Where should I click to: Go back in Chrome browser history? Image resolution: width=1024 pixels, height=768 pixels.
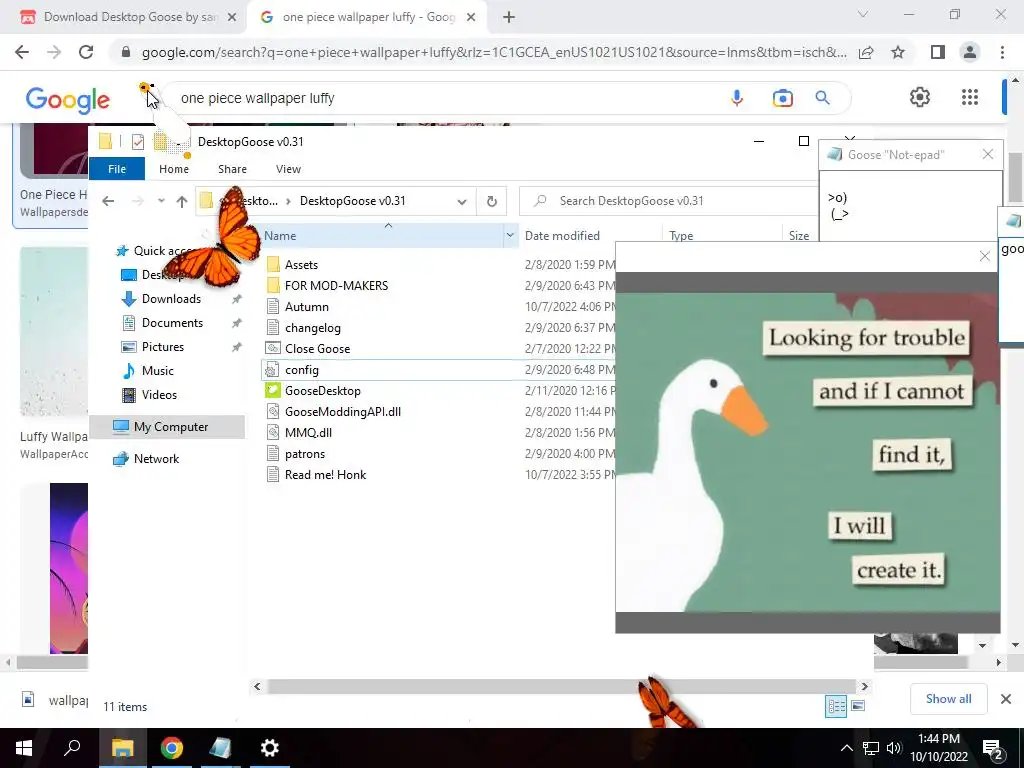pos(22,52)
